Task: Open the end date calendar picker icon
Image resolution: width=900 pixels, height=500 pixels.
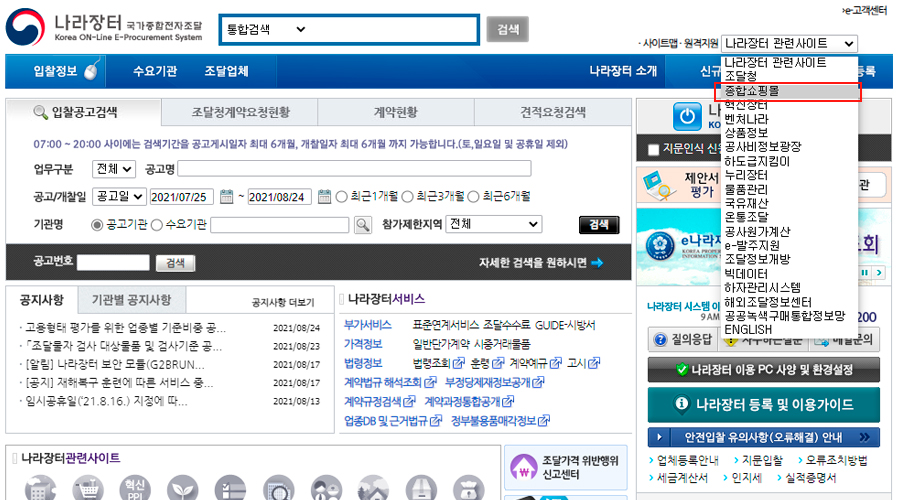Action: (324, 196)
